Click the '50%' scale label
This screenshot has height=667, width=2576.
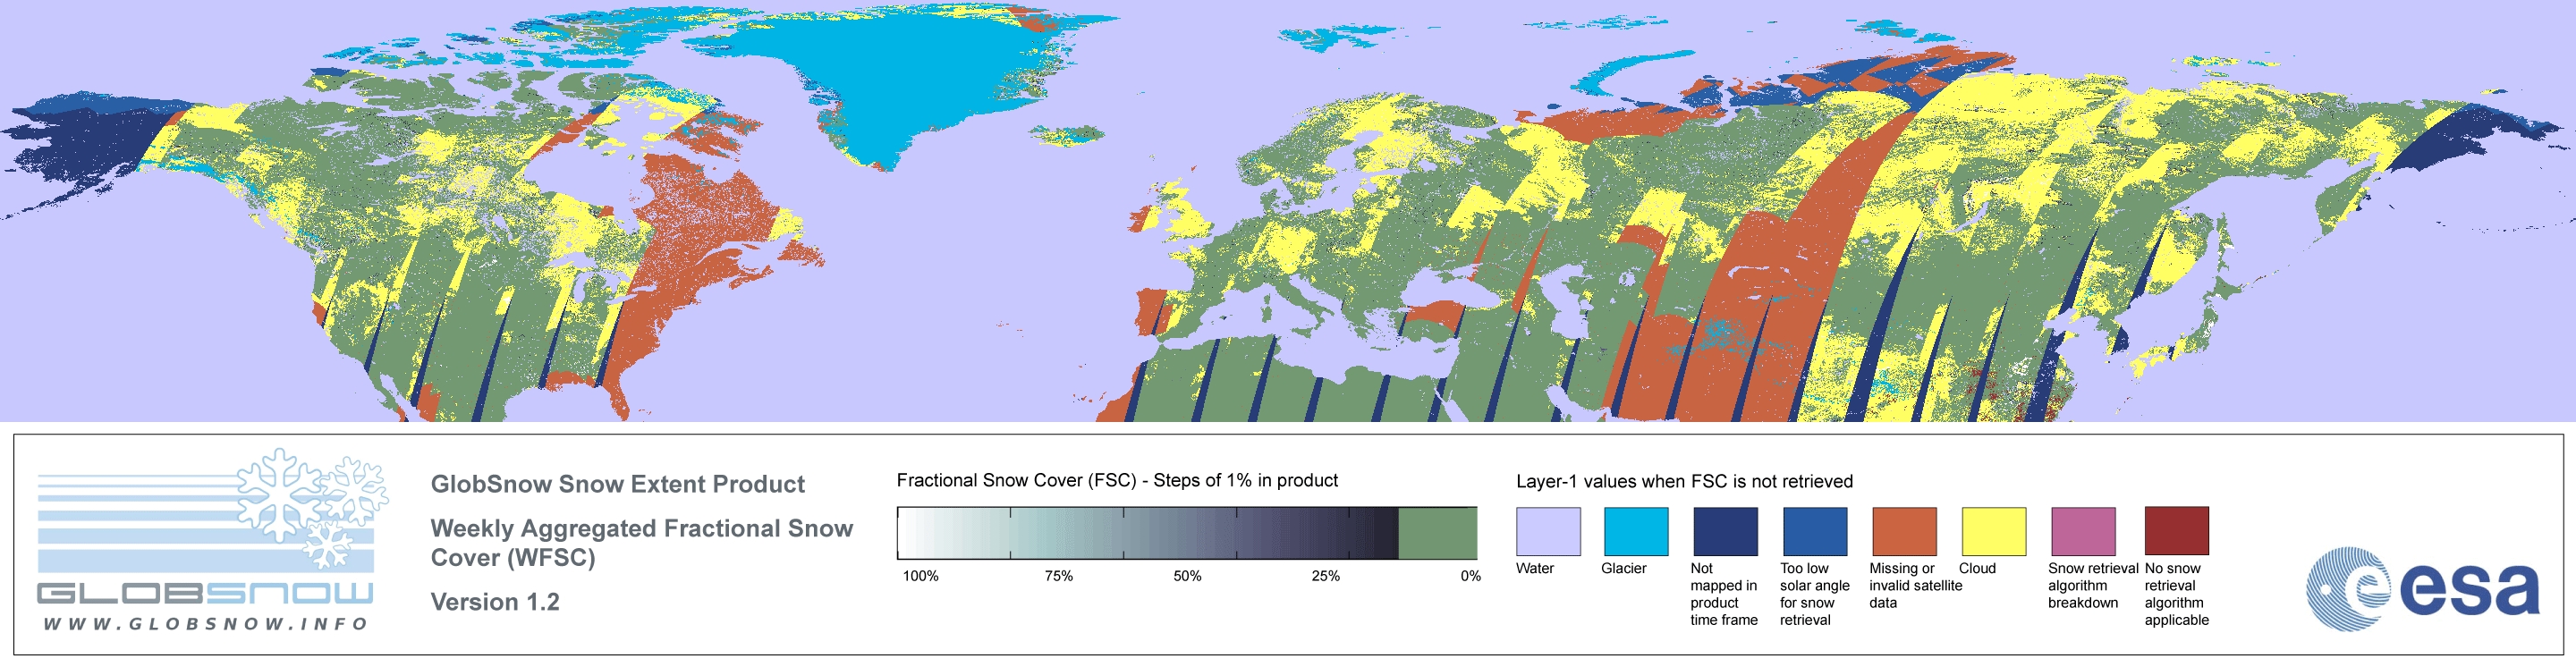(x=1187, y=576)
